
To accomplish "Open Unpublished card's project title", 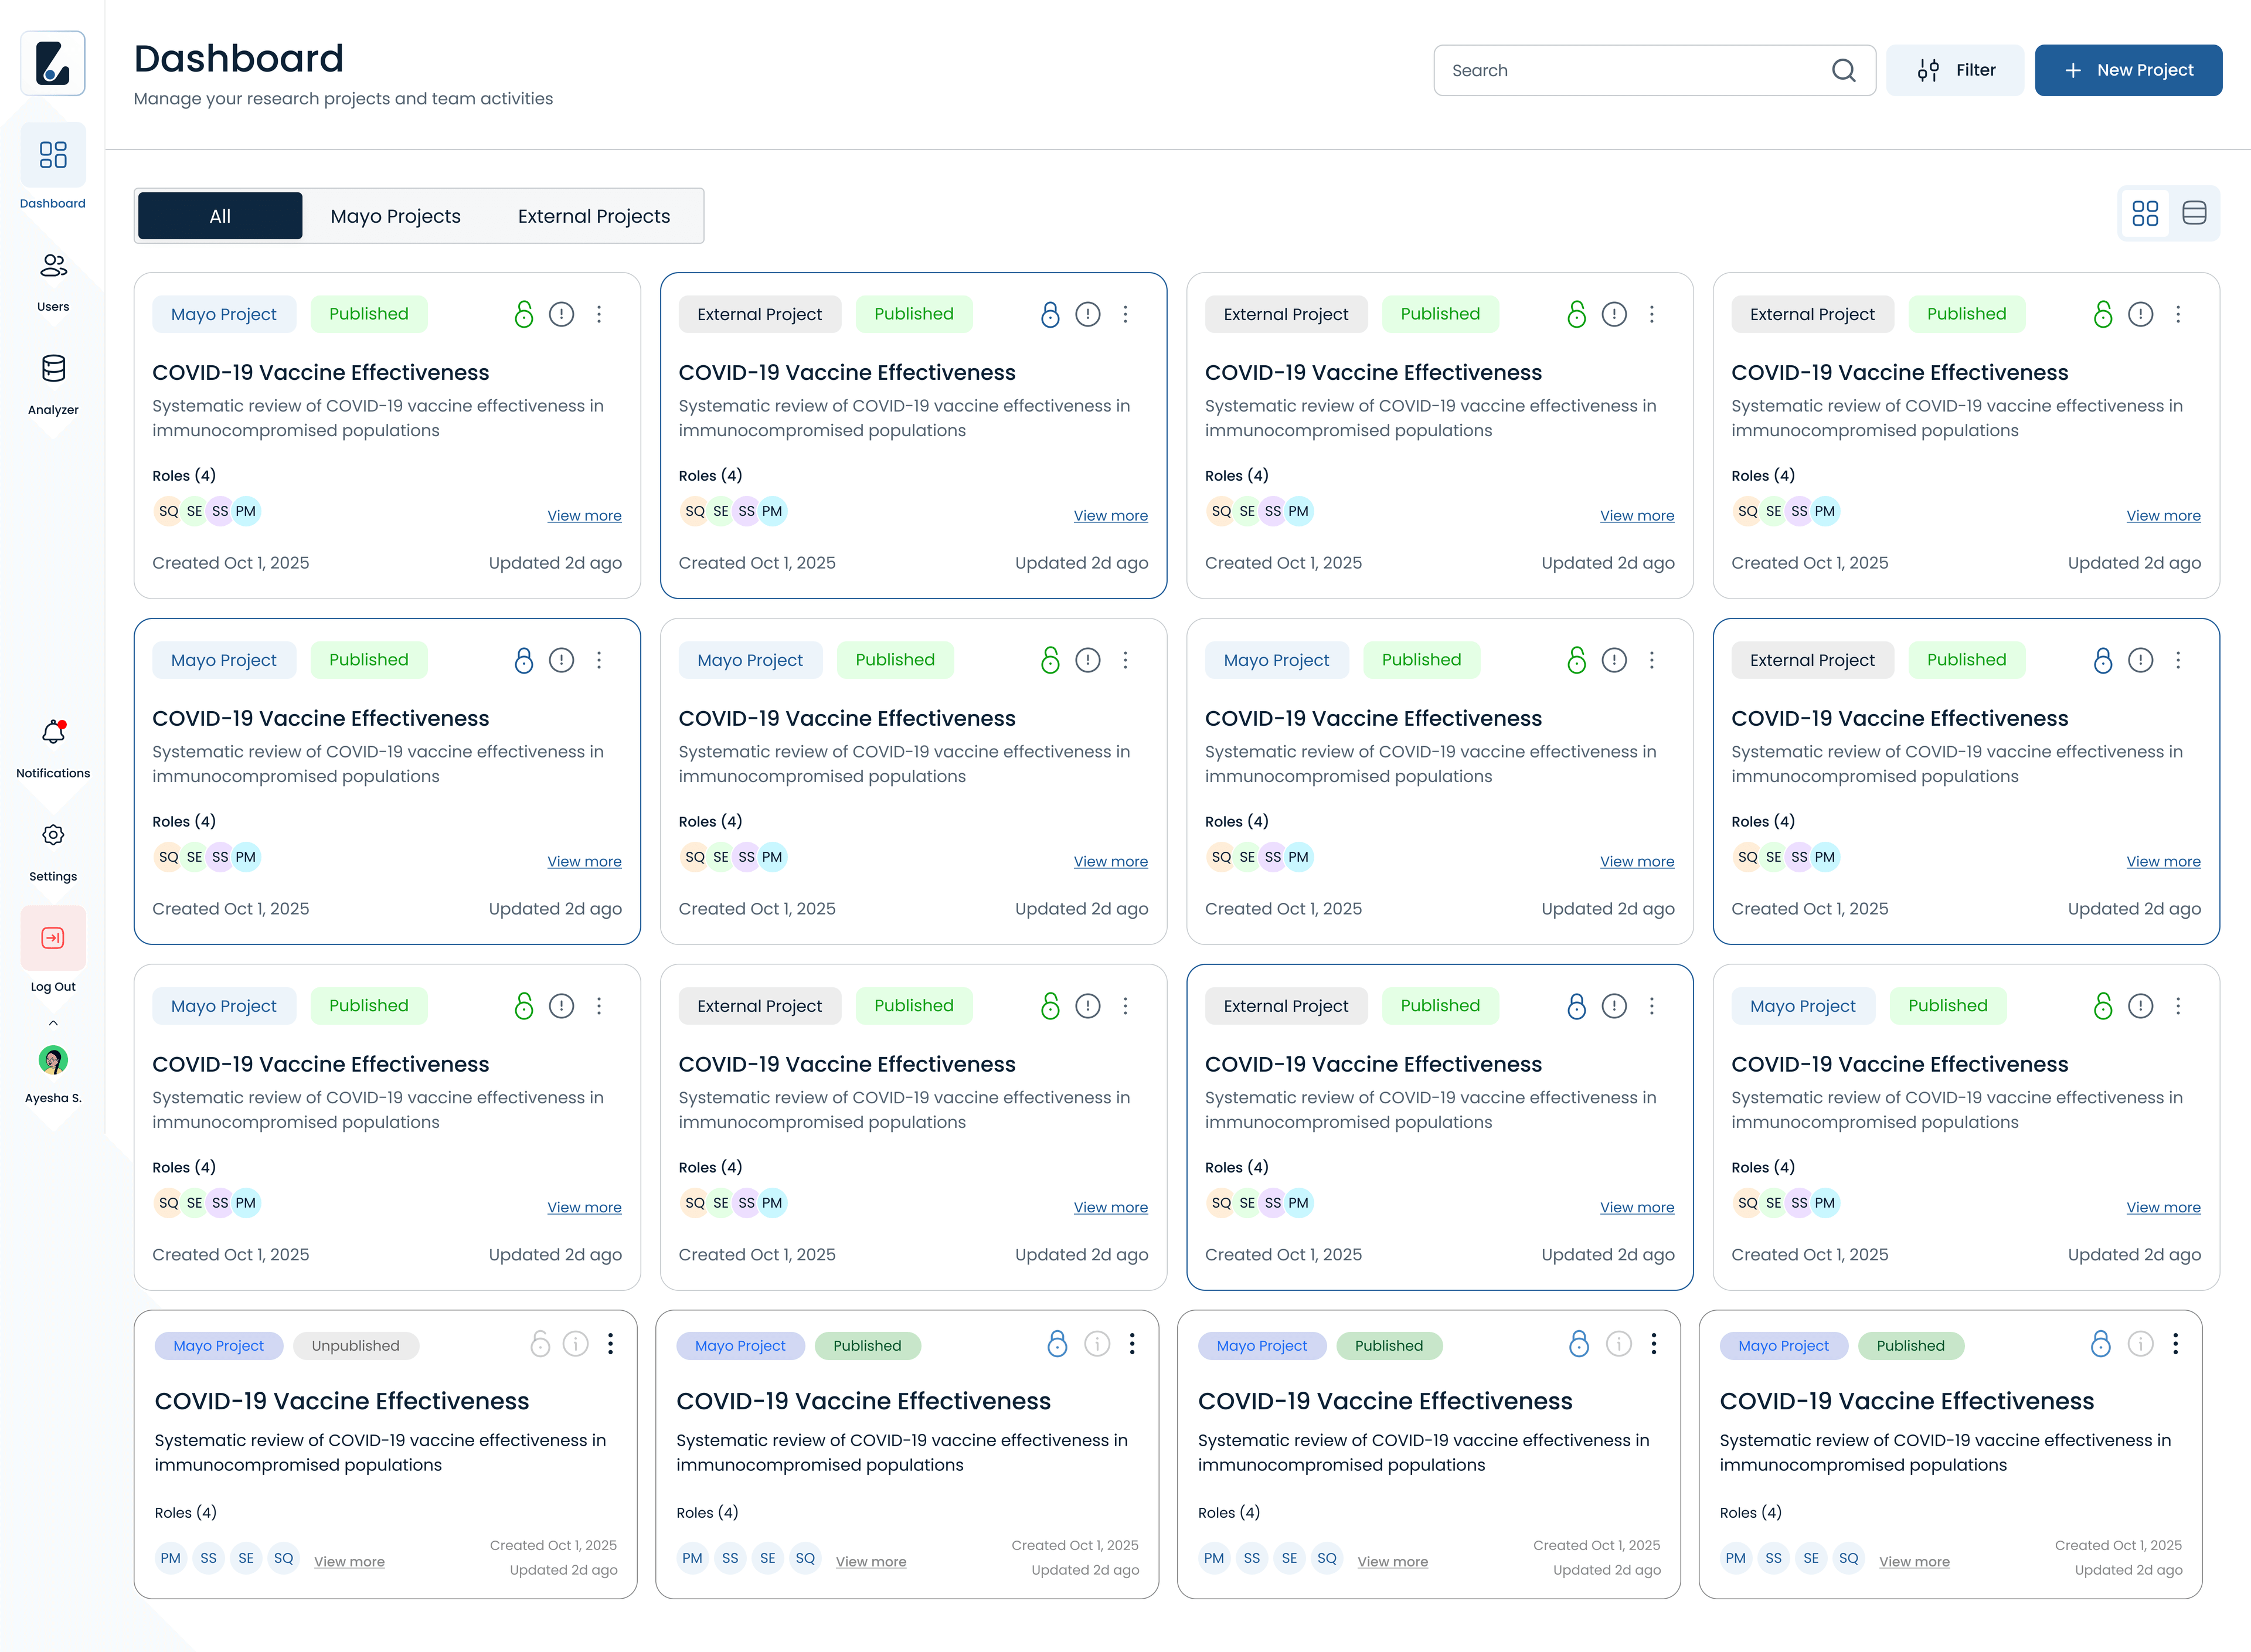I will 342,1401.
